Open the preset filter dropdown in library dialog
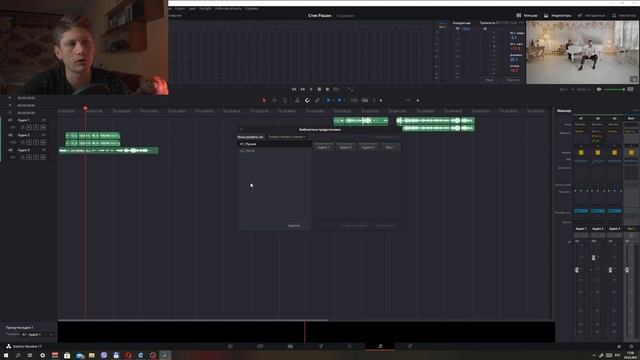 (x=287, y=137)
